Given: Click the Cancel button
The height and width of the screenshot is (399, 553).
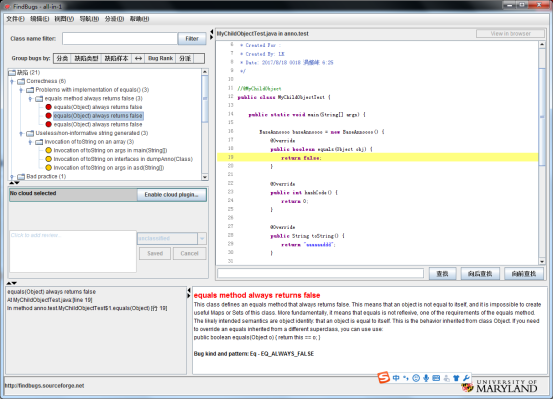Looking at the screenshot, I should (189, 253).
